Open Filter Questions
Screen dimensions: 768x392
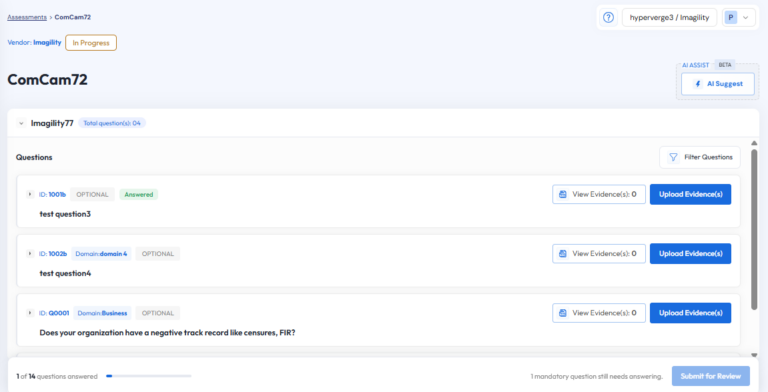pos(699,157)
